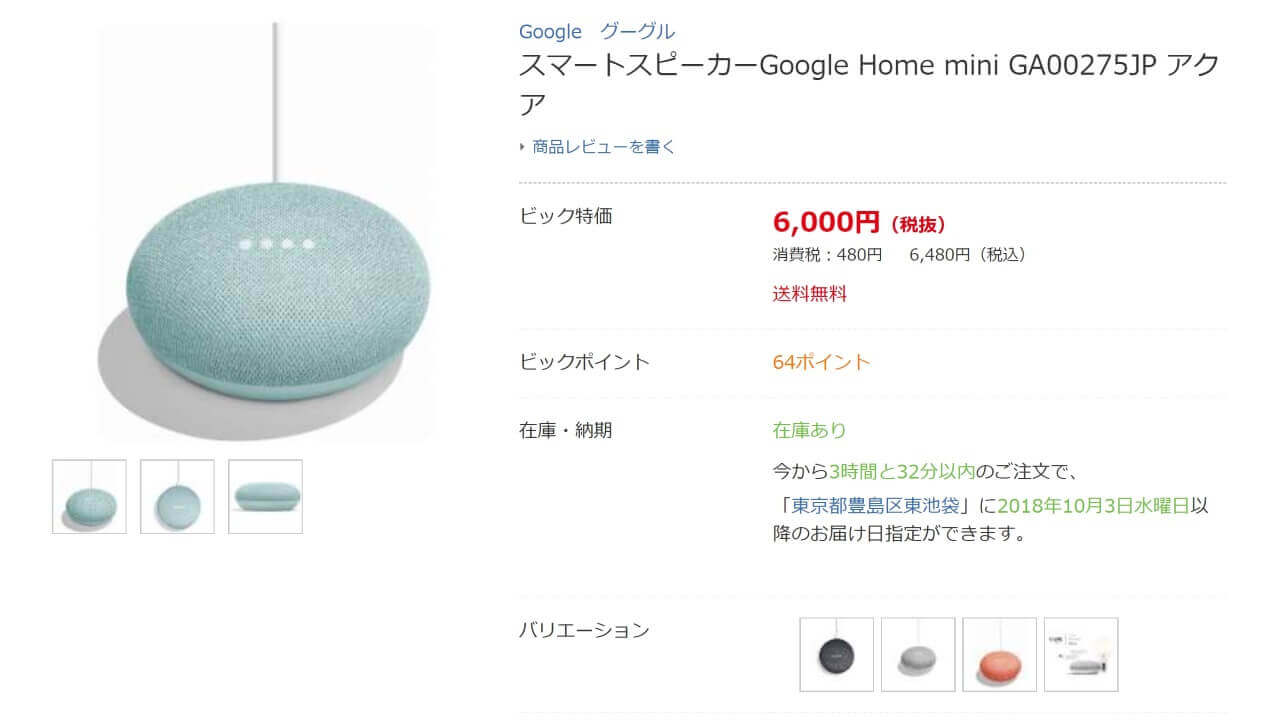
Task: Click the グーグル brand link
Action: [637, 32]
